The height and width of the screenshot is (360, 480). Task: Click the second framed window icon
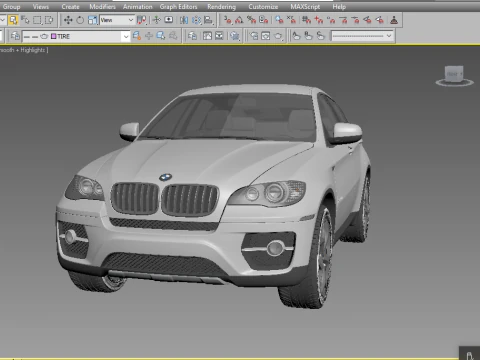click(219, 36)
